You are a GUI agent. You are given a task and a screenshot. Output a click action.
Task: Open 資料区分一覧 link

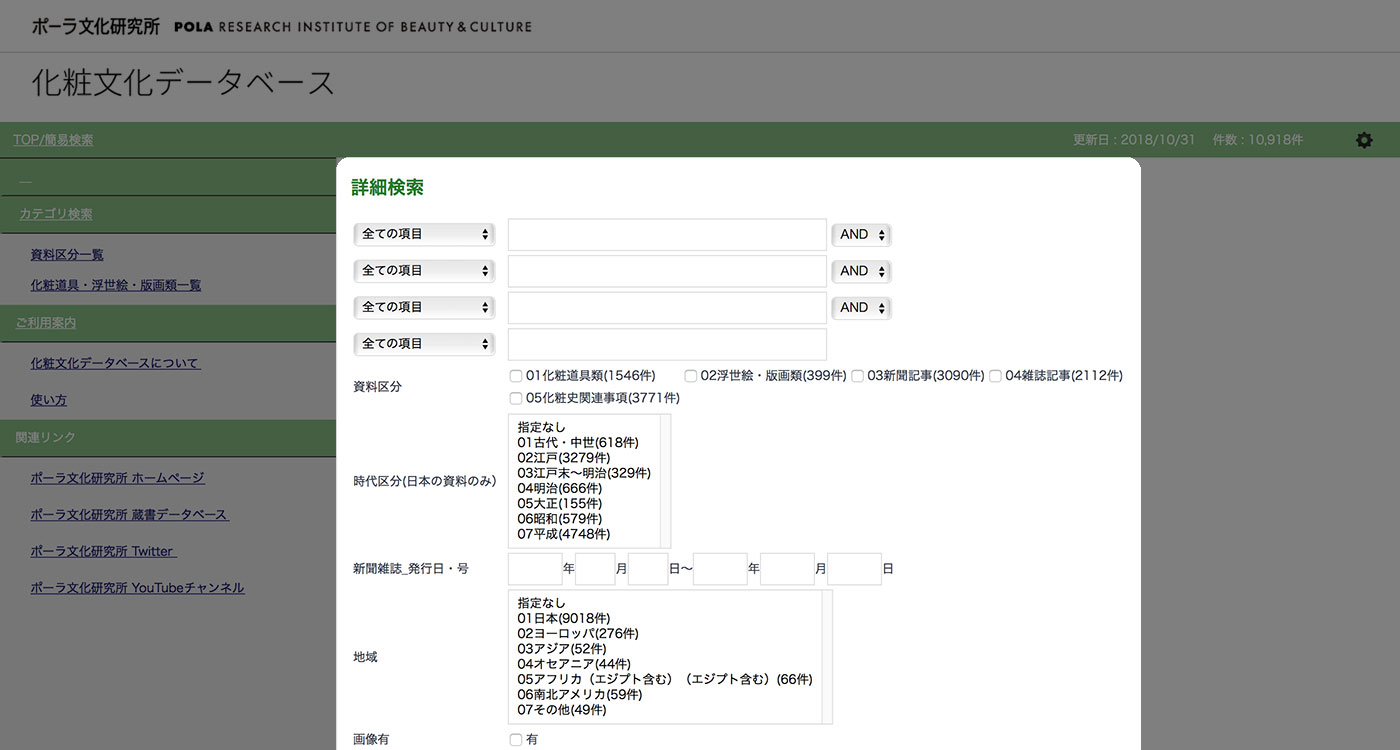(x=67, y=255)
